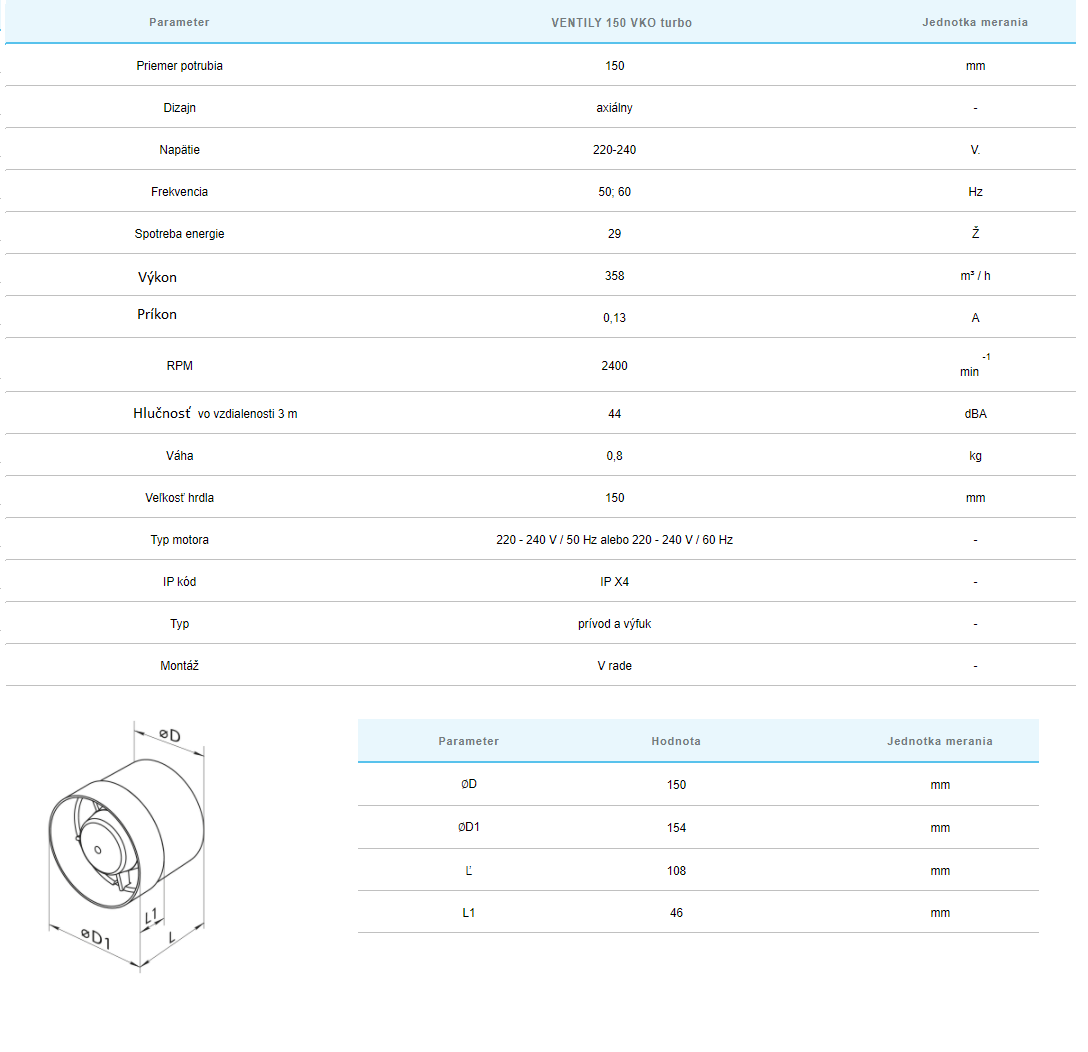Click the 'VENTILY 150 VKO turbo' column header
1088x1052 pixels.
click(621, 22)
